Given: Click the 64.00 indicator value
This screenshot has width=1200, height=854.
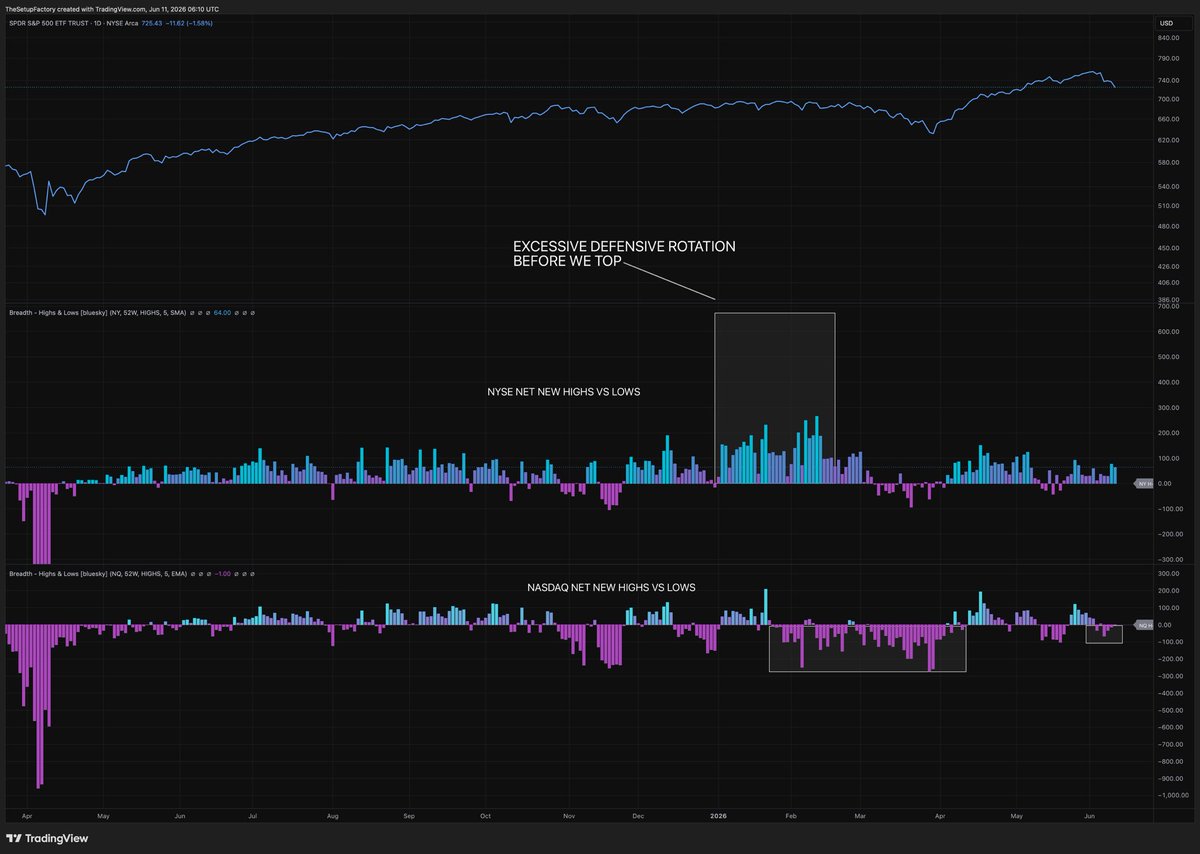Looking at the screenshot, I should click(222, 312).
